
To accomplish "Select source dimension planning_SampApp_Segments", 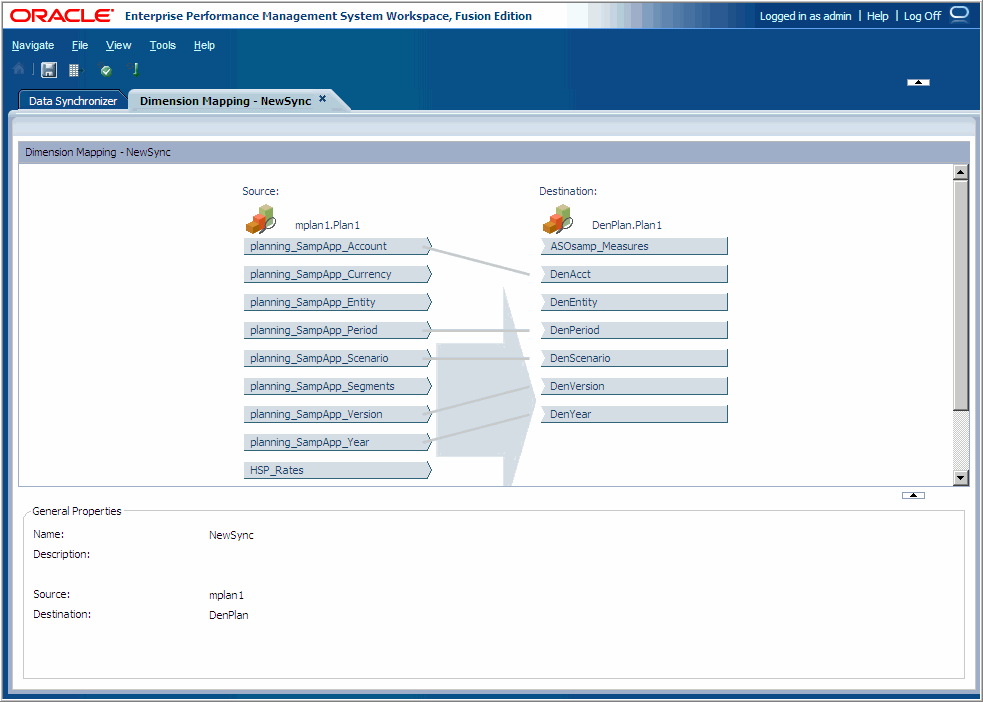I will (x=337, y=386).
